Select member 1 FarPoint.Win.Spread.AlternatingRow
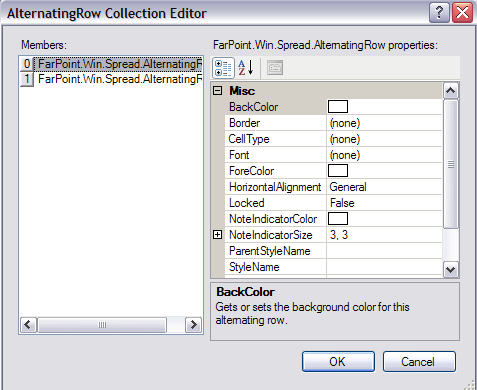This screenshot has height=390, width=477. click(x=111, y=79)
